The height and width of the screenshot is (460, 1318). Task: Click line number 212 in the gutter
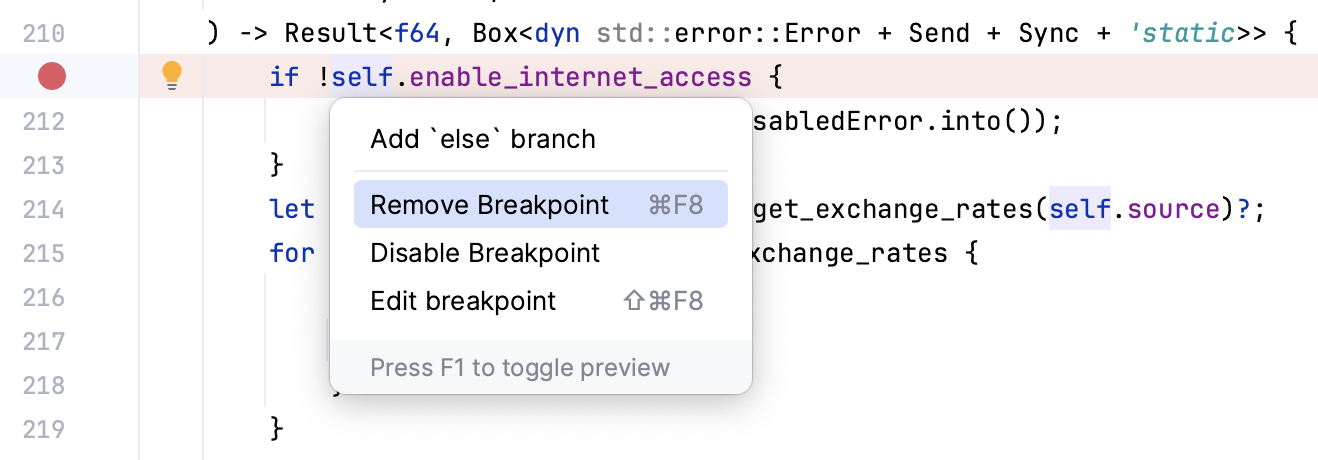point(43,121)
